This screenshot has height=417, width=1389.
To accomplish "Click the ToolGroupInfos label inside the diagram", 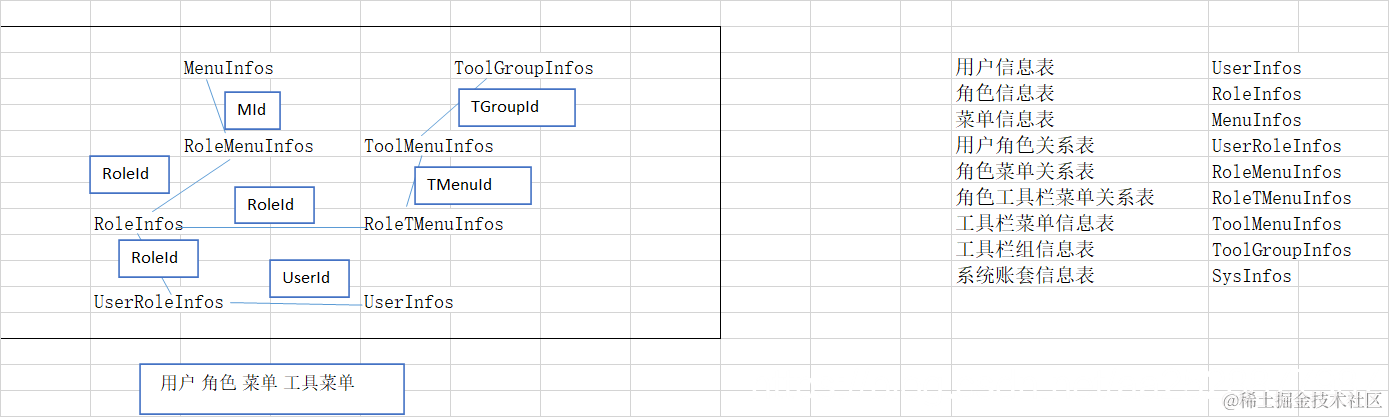I will click(523, 68).
